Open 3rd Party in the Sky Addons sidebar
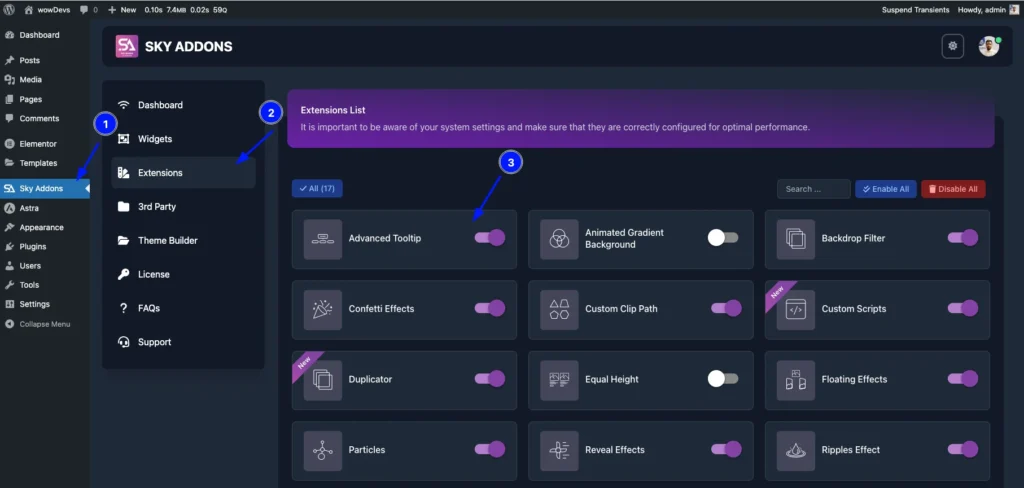The width and height of the screenshot is (1024, 488). click(183, 207)
